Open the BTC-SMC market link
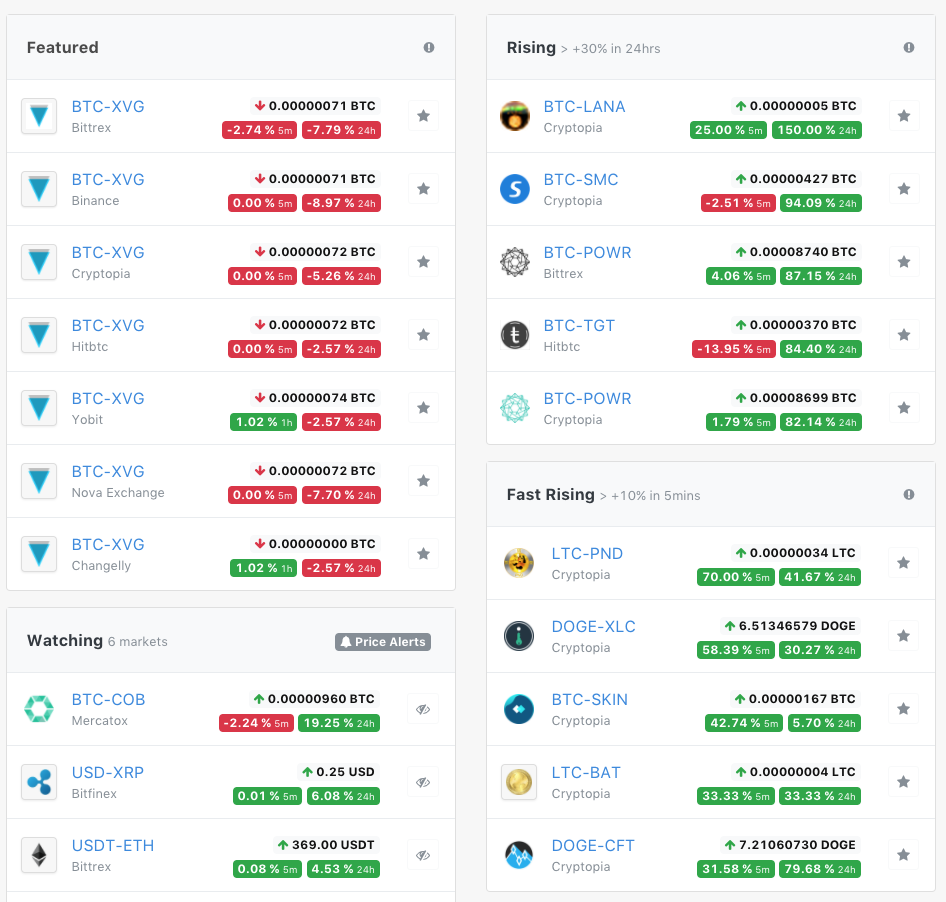Image resolution: width=946 pixels, height=902 pixels. 581,179
